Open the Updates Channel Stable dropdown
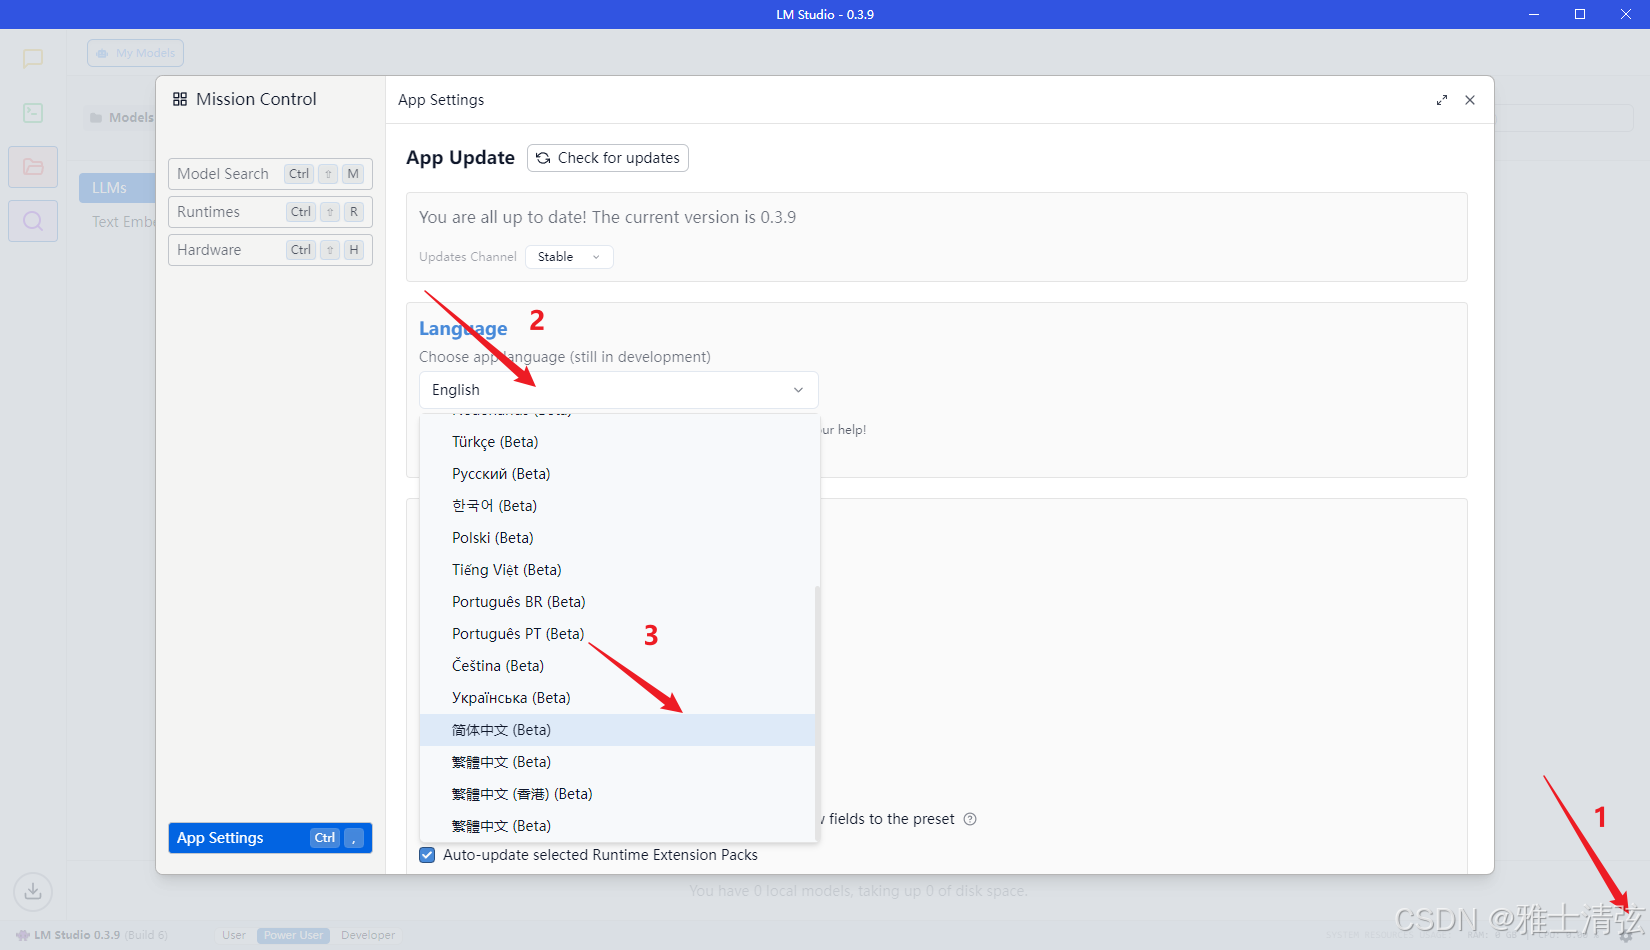This screenshot has height=950, width=1650. tap(569, 257)
